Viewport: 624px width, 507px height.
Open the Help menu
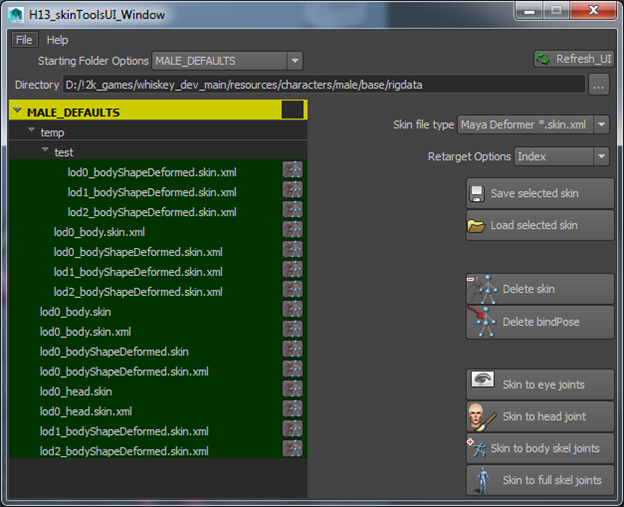coord(57,40)
